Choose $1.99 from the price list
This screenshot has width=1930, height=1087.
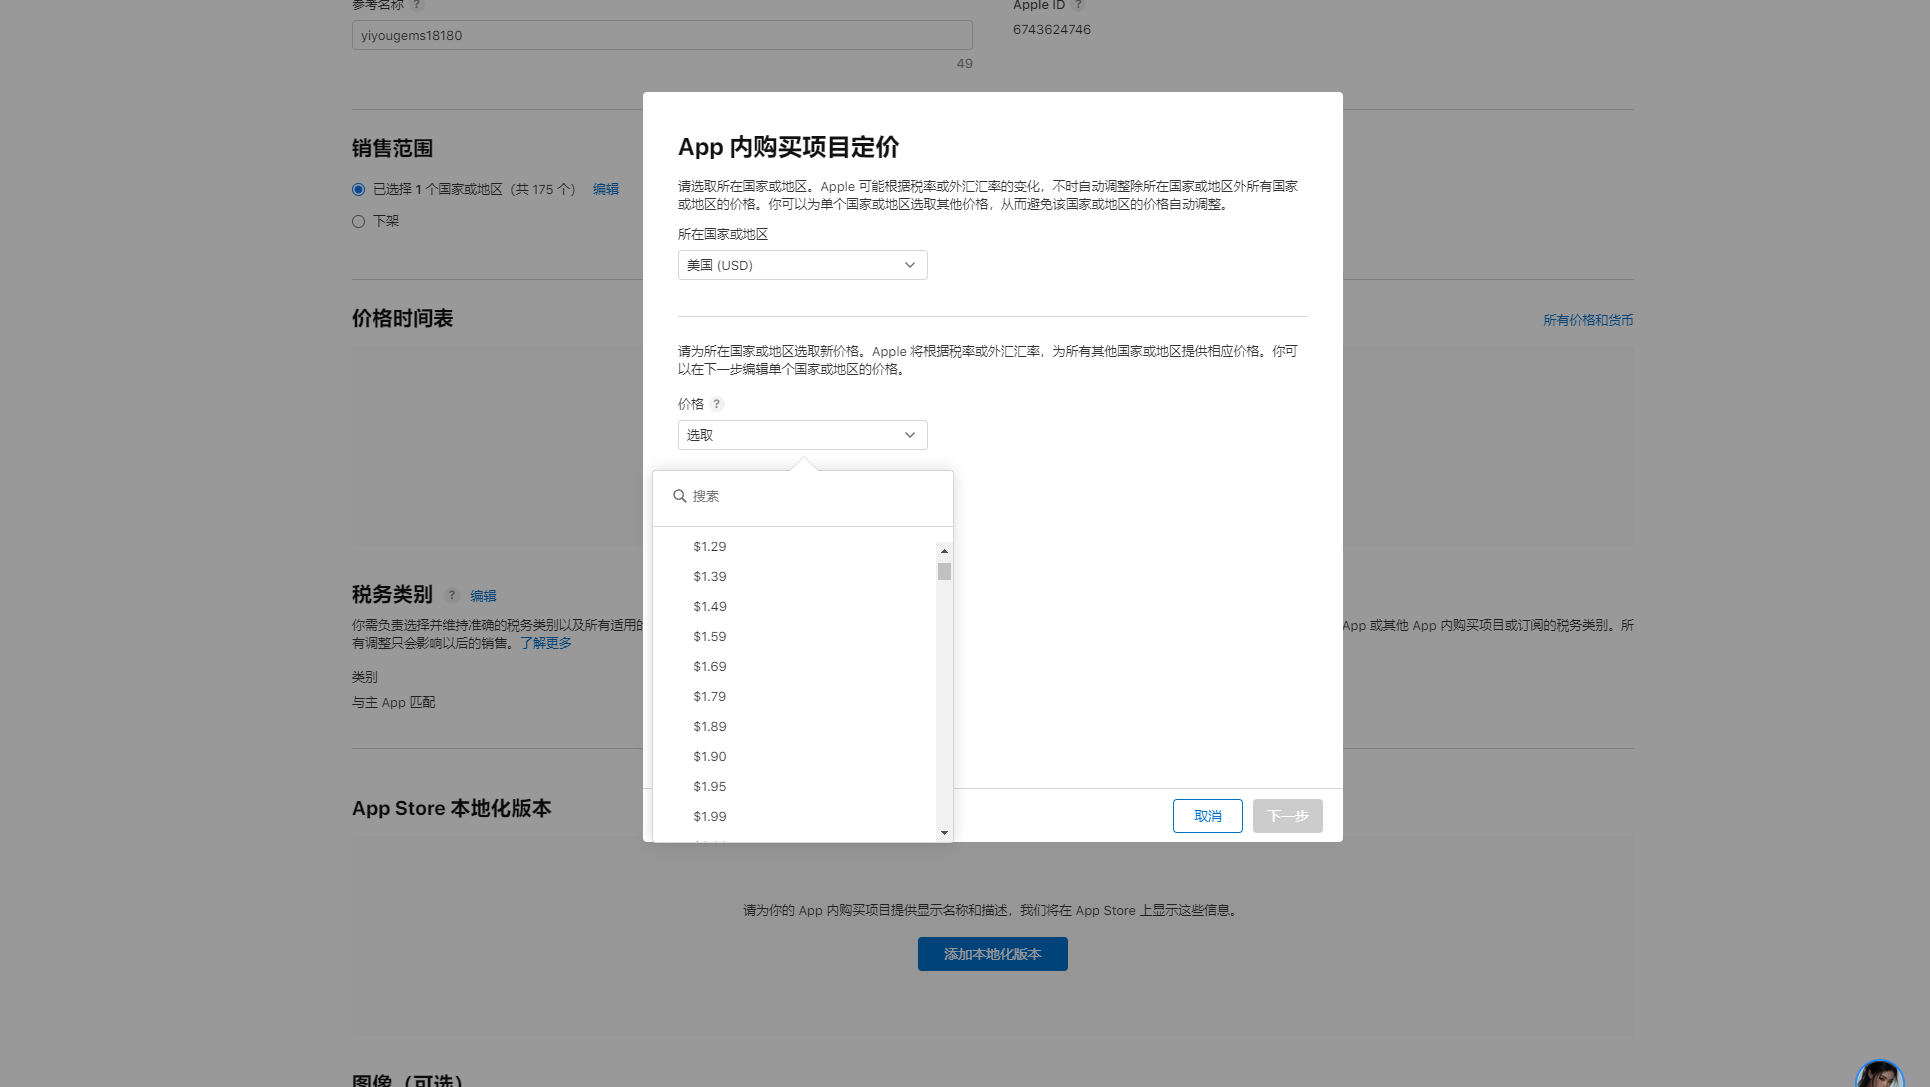click(x=710, y=817)
